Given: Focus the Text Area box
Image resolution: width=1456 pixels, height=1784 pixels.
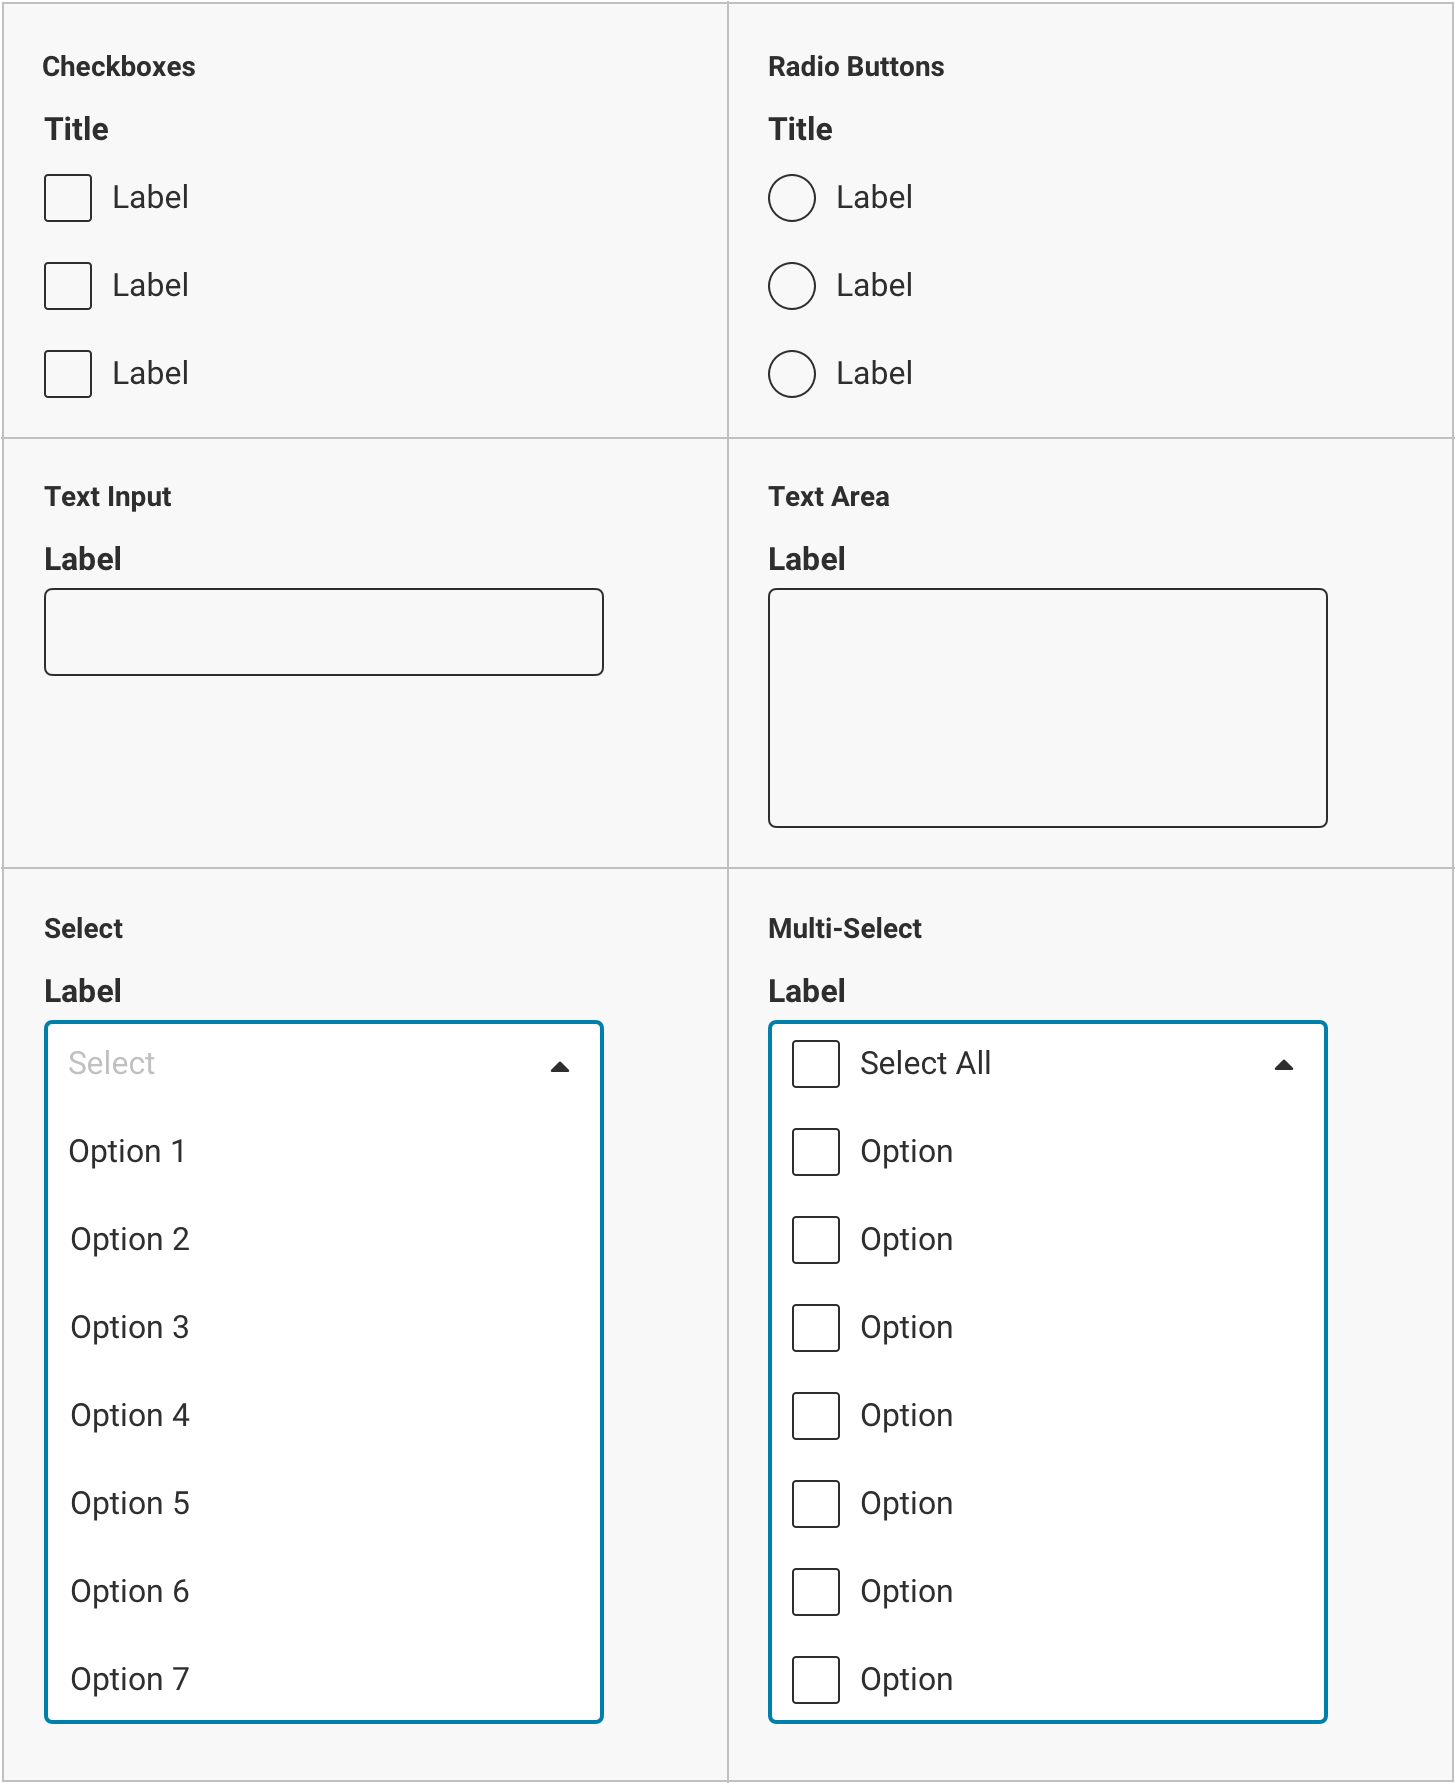Looking at the screenshot, I should (x=1047, y=708).
